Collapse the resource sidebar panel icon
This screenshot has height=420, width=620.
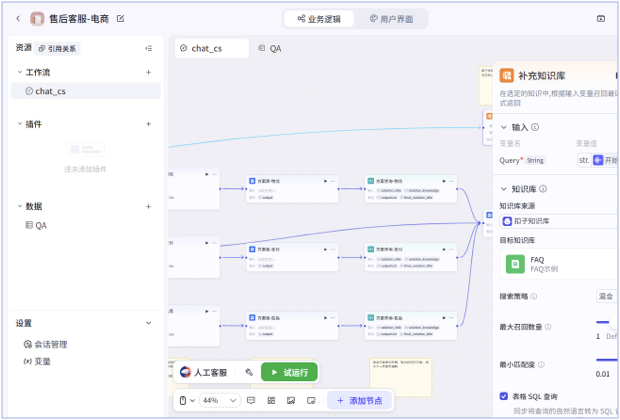(x=148, y=48)
